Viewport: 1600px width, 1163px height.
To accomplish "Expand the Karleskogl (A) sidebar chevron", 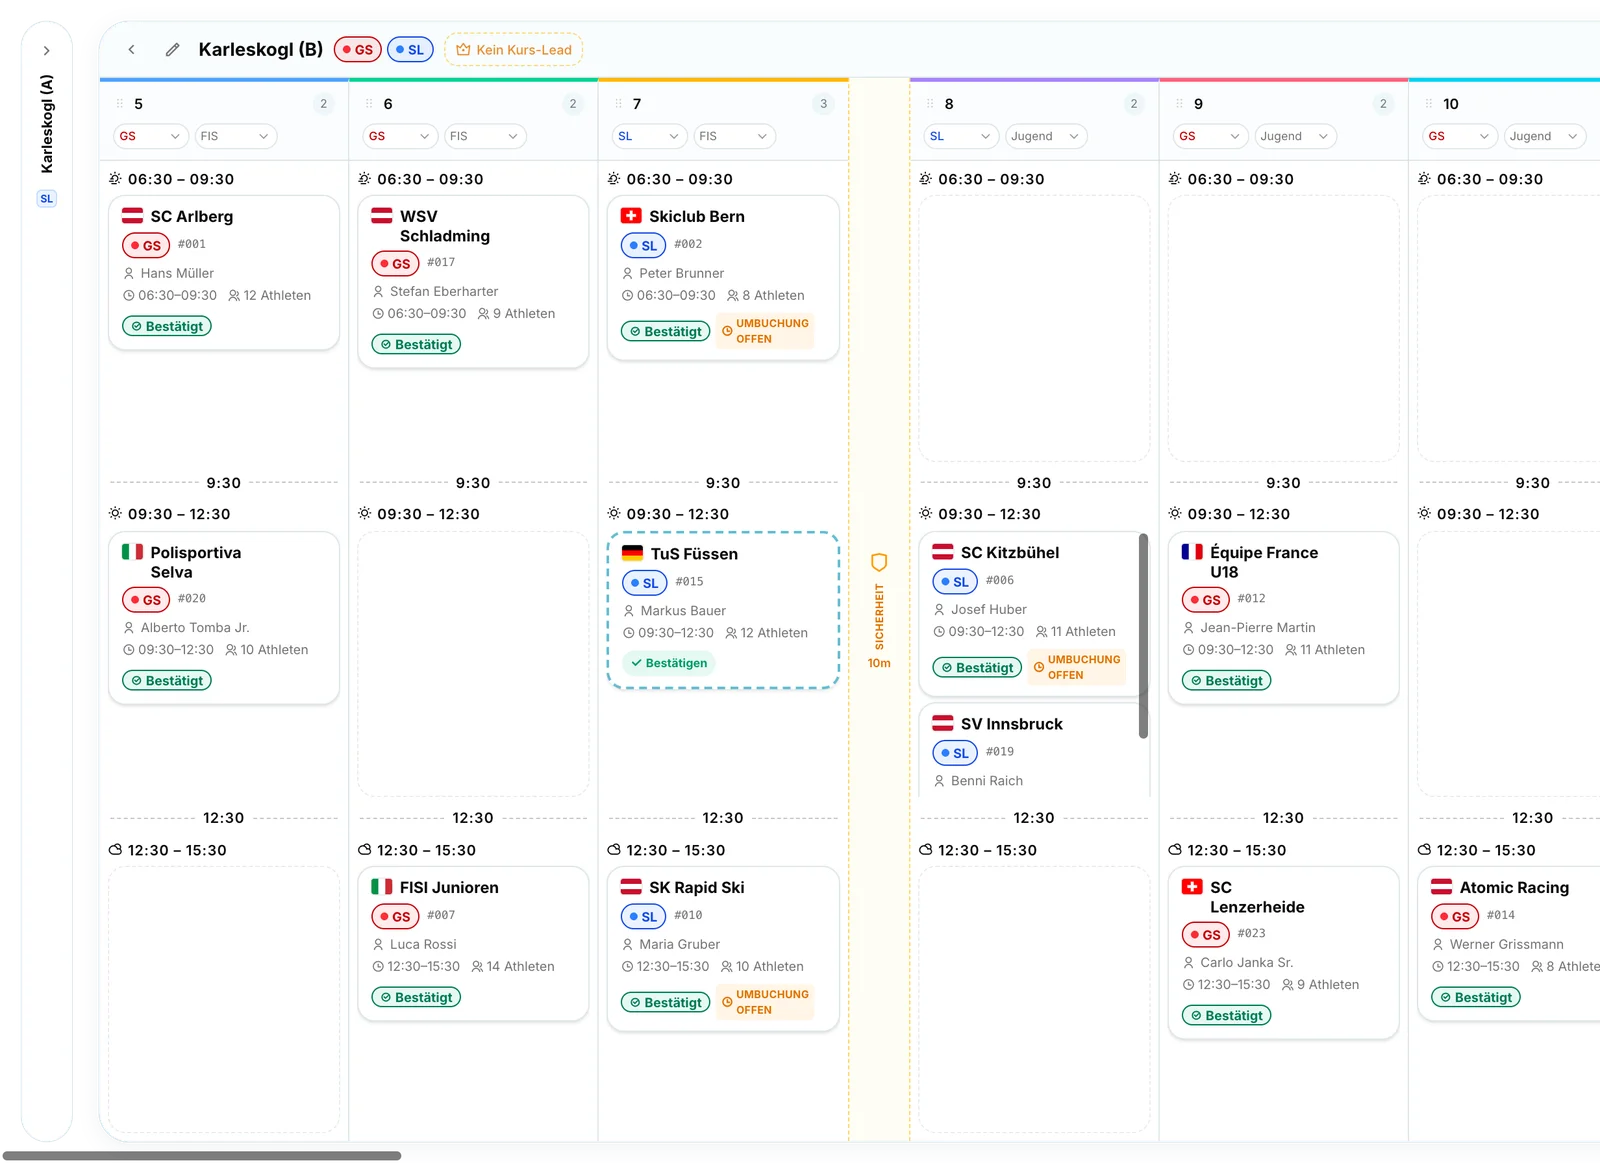I will click(46, 51).
